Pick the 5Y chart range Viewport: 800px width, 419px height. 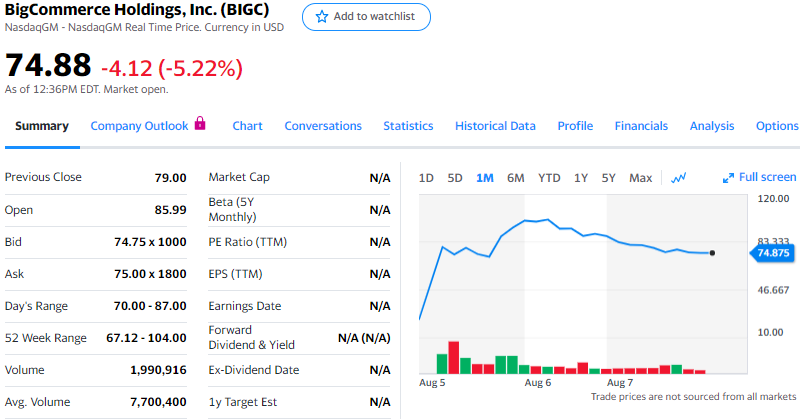608,178
